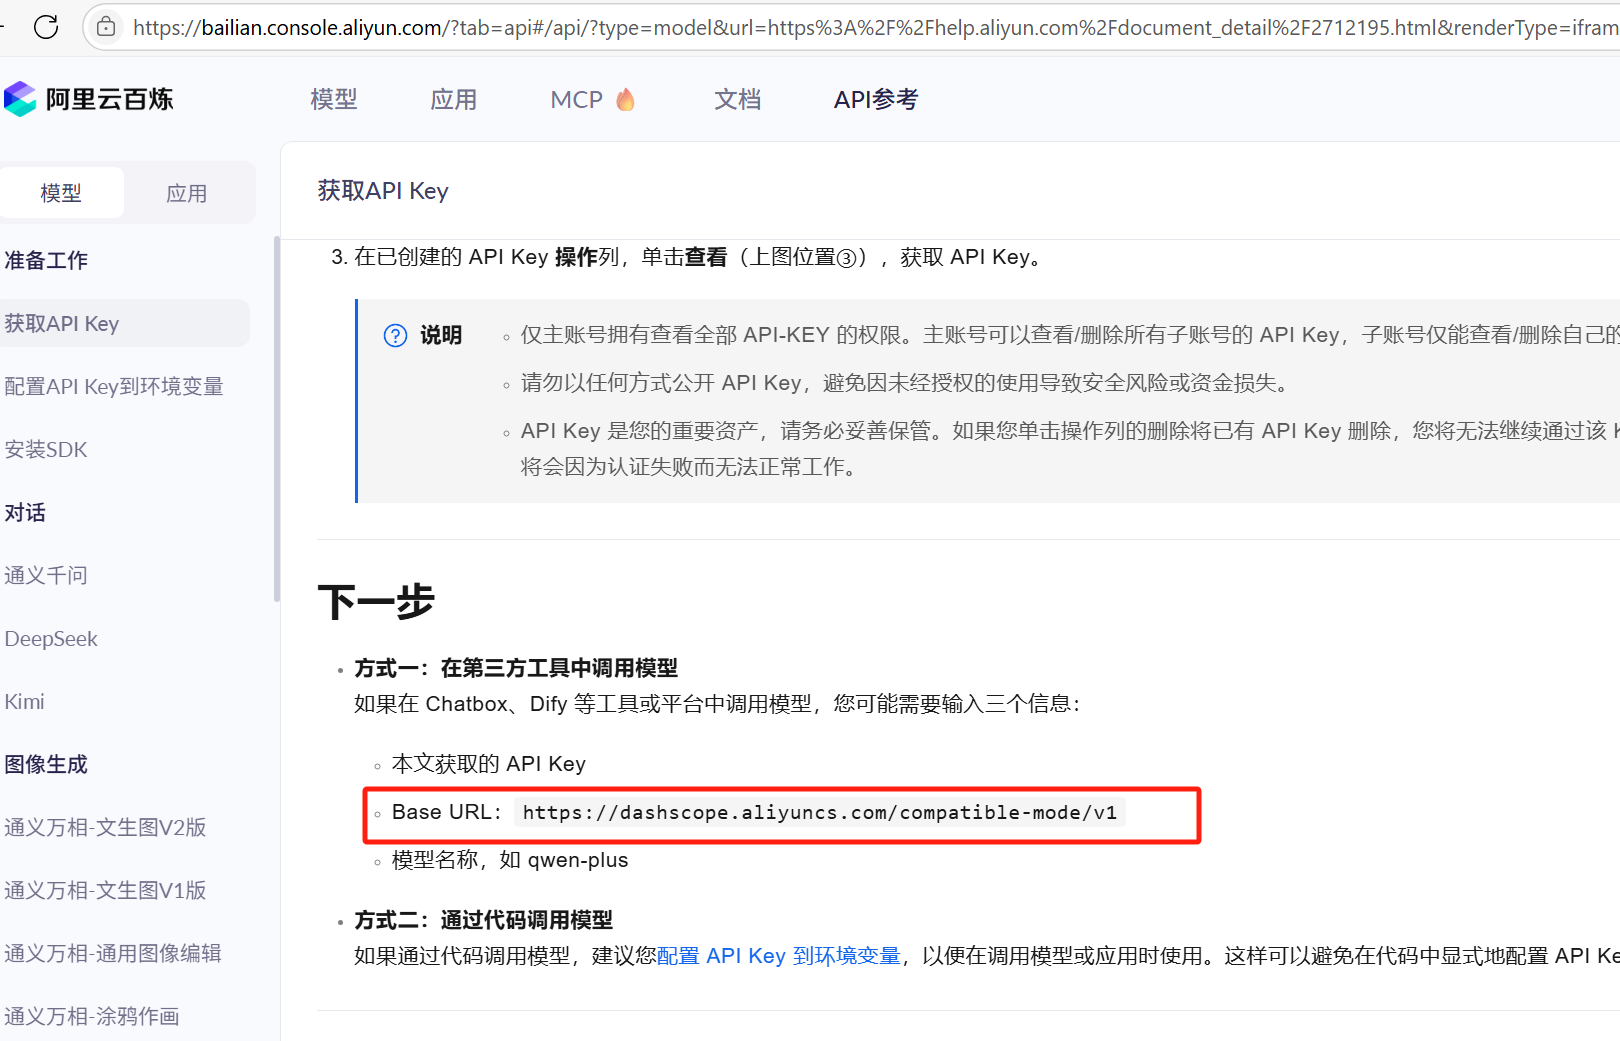This screenshot has height=1041, width=1620.
Task: Click the site security lock icon
Action: click(x=106, y=27)
